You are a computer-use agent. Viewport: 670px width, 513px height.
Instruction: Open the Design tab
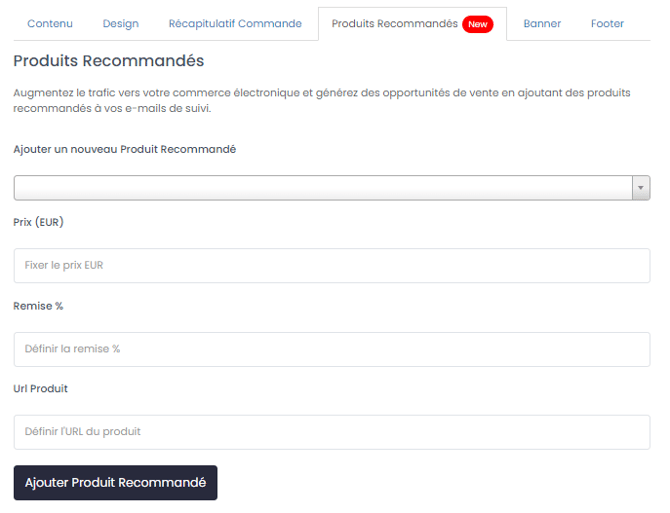click(120, 24)
